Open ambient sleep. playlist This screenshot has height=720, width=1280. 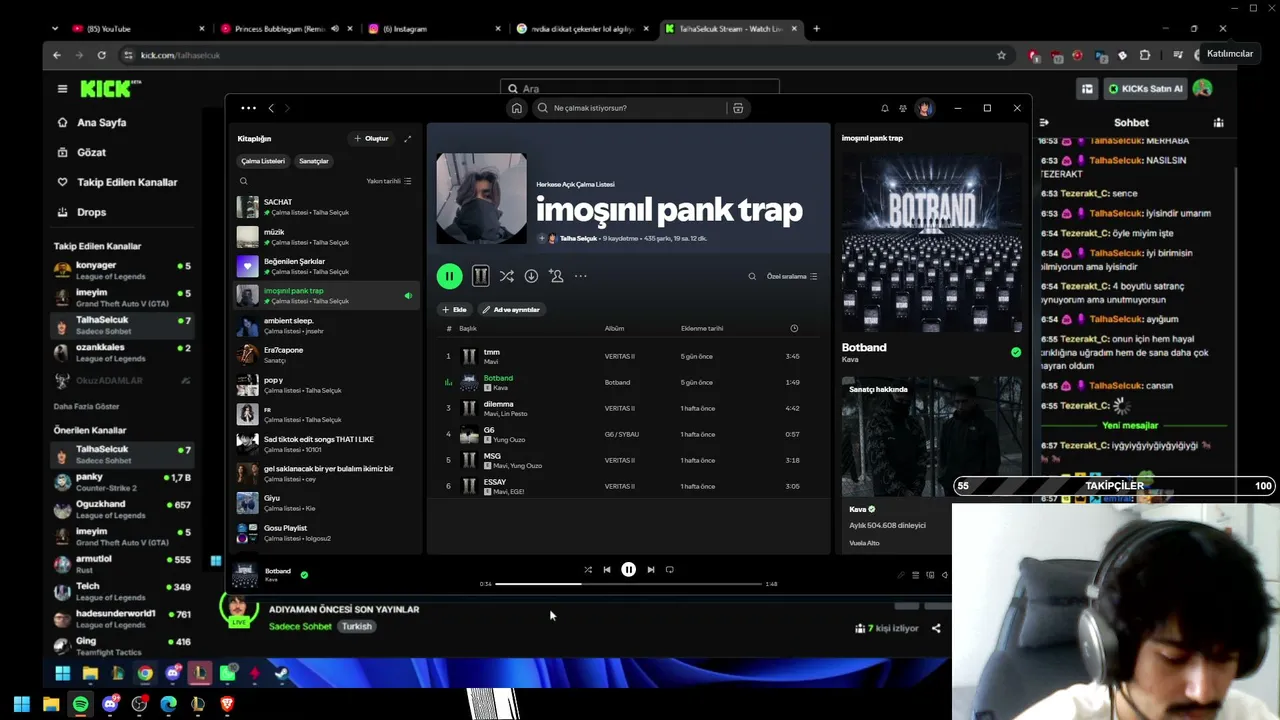(326, 326)
